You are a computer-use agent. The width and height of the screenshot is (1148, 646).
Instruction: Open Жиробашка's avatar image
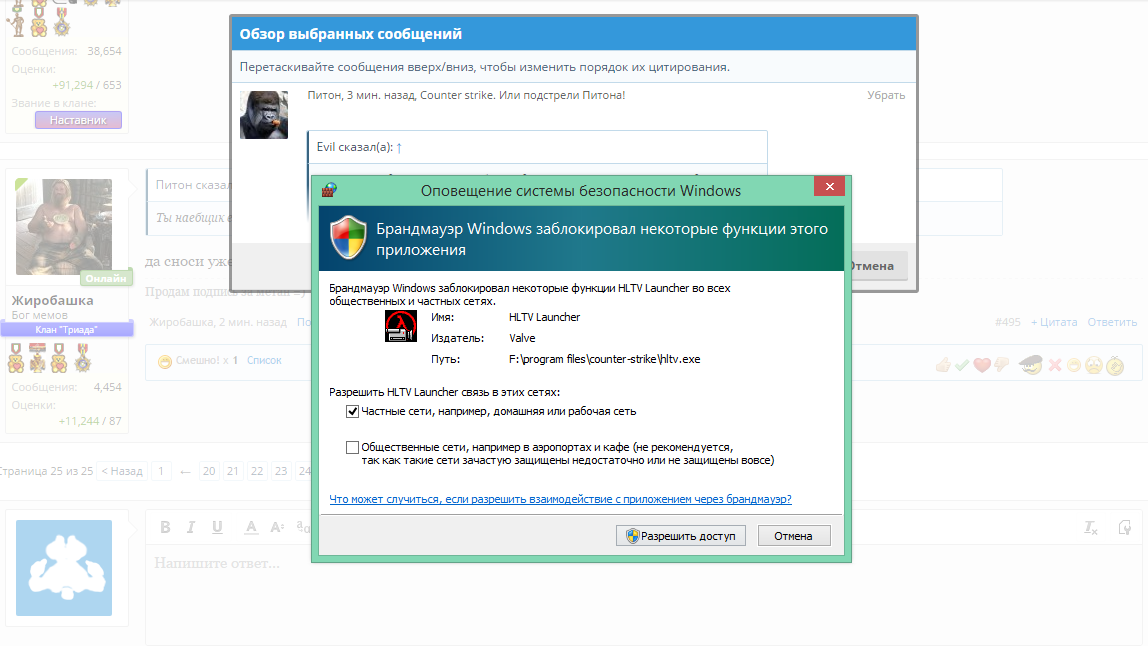click(x=64, y=227)
